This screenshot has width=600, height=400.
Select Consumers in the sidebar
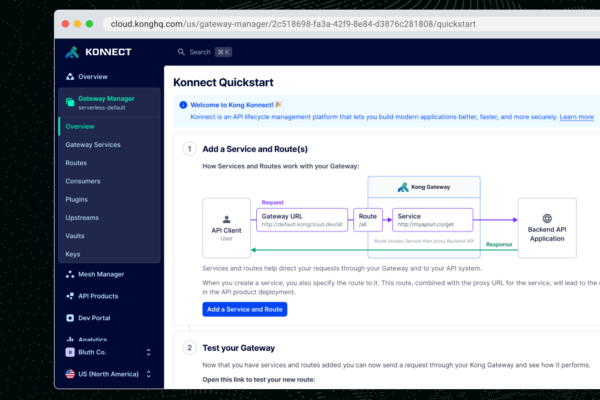(x=83, y=181)
